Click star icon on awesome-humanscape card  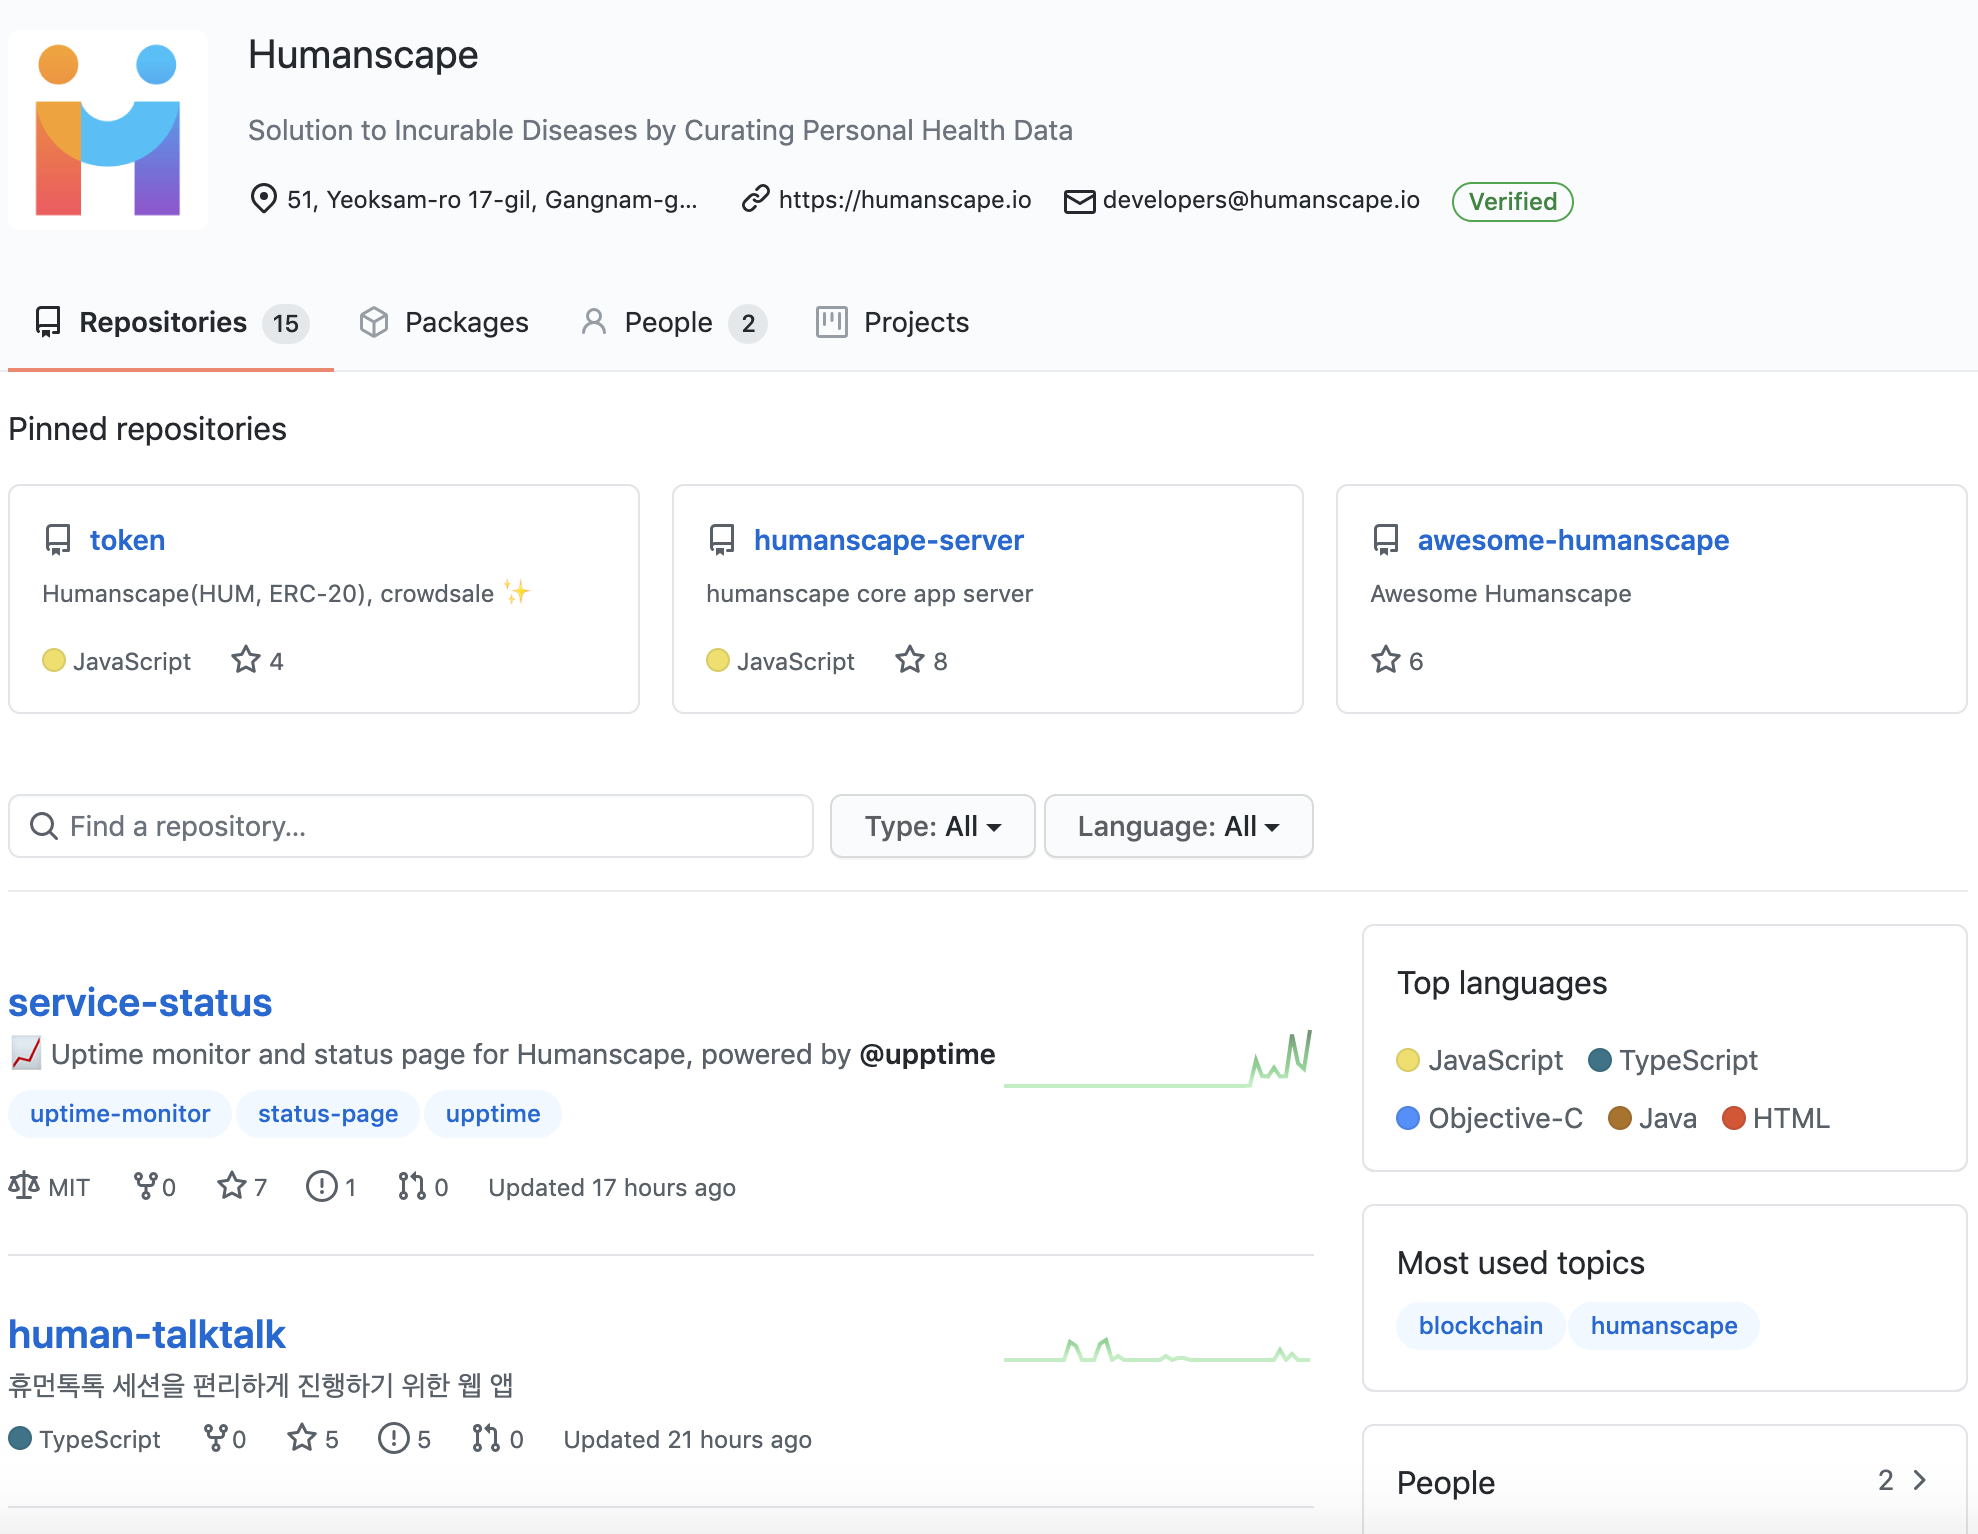point(1385,660)
